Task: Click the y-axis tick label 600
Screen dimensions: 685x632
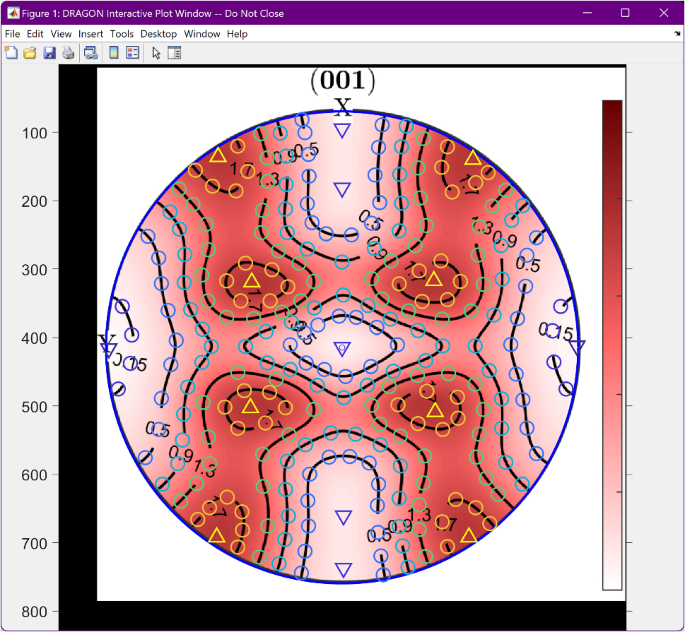Action: coord(35,475)
